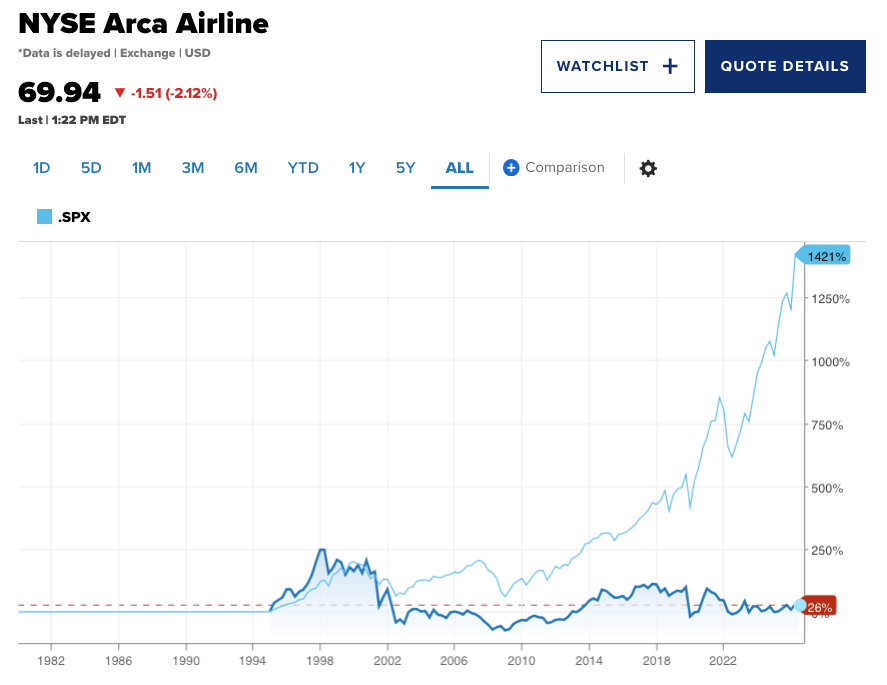This screenshot has width=887, height=685.
Task: Click the Comparison label
Action: pyautogui.click(x=565, y=167)
